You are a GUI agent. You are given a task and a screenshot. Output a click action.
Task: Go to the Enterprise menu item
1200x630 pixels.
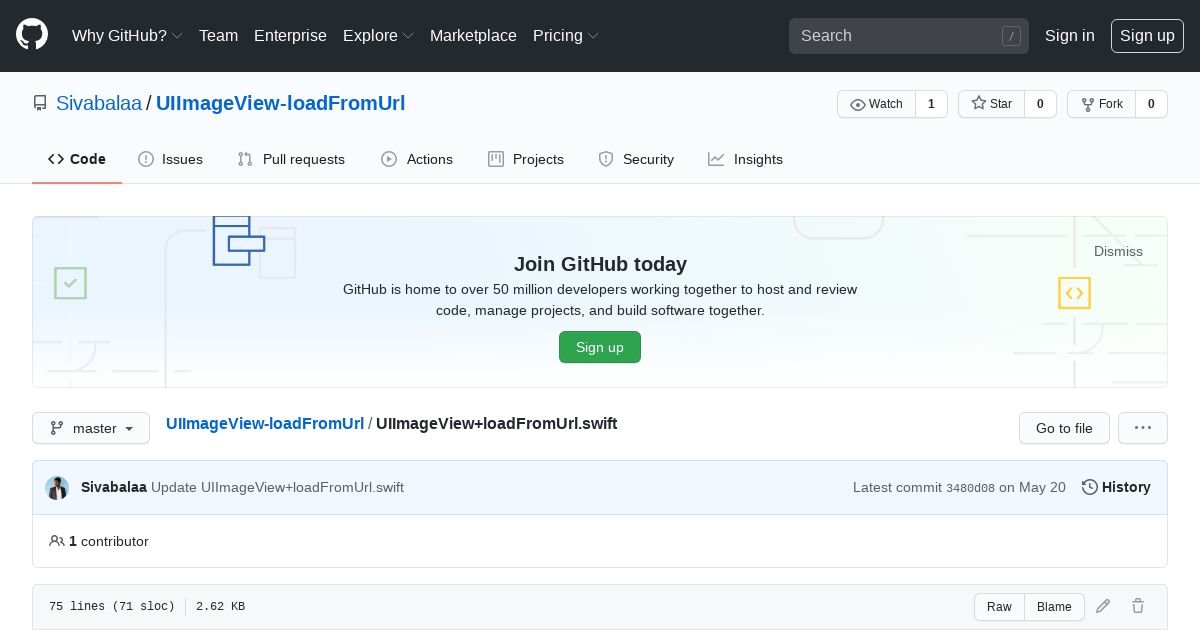coord(290,35)
